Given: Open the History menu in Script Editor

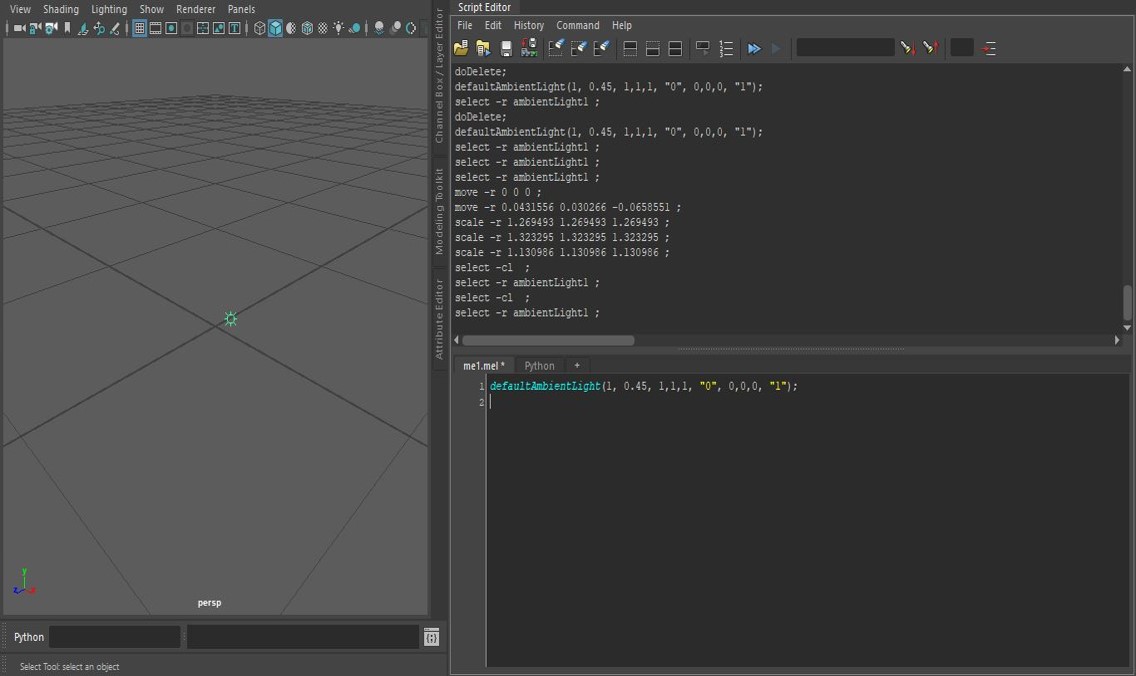Looking at the screenshot, I should [528, 25].
